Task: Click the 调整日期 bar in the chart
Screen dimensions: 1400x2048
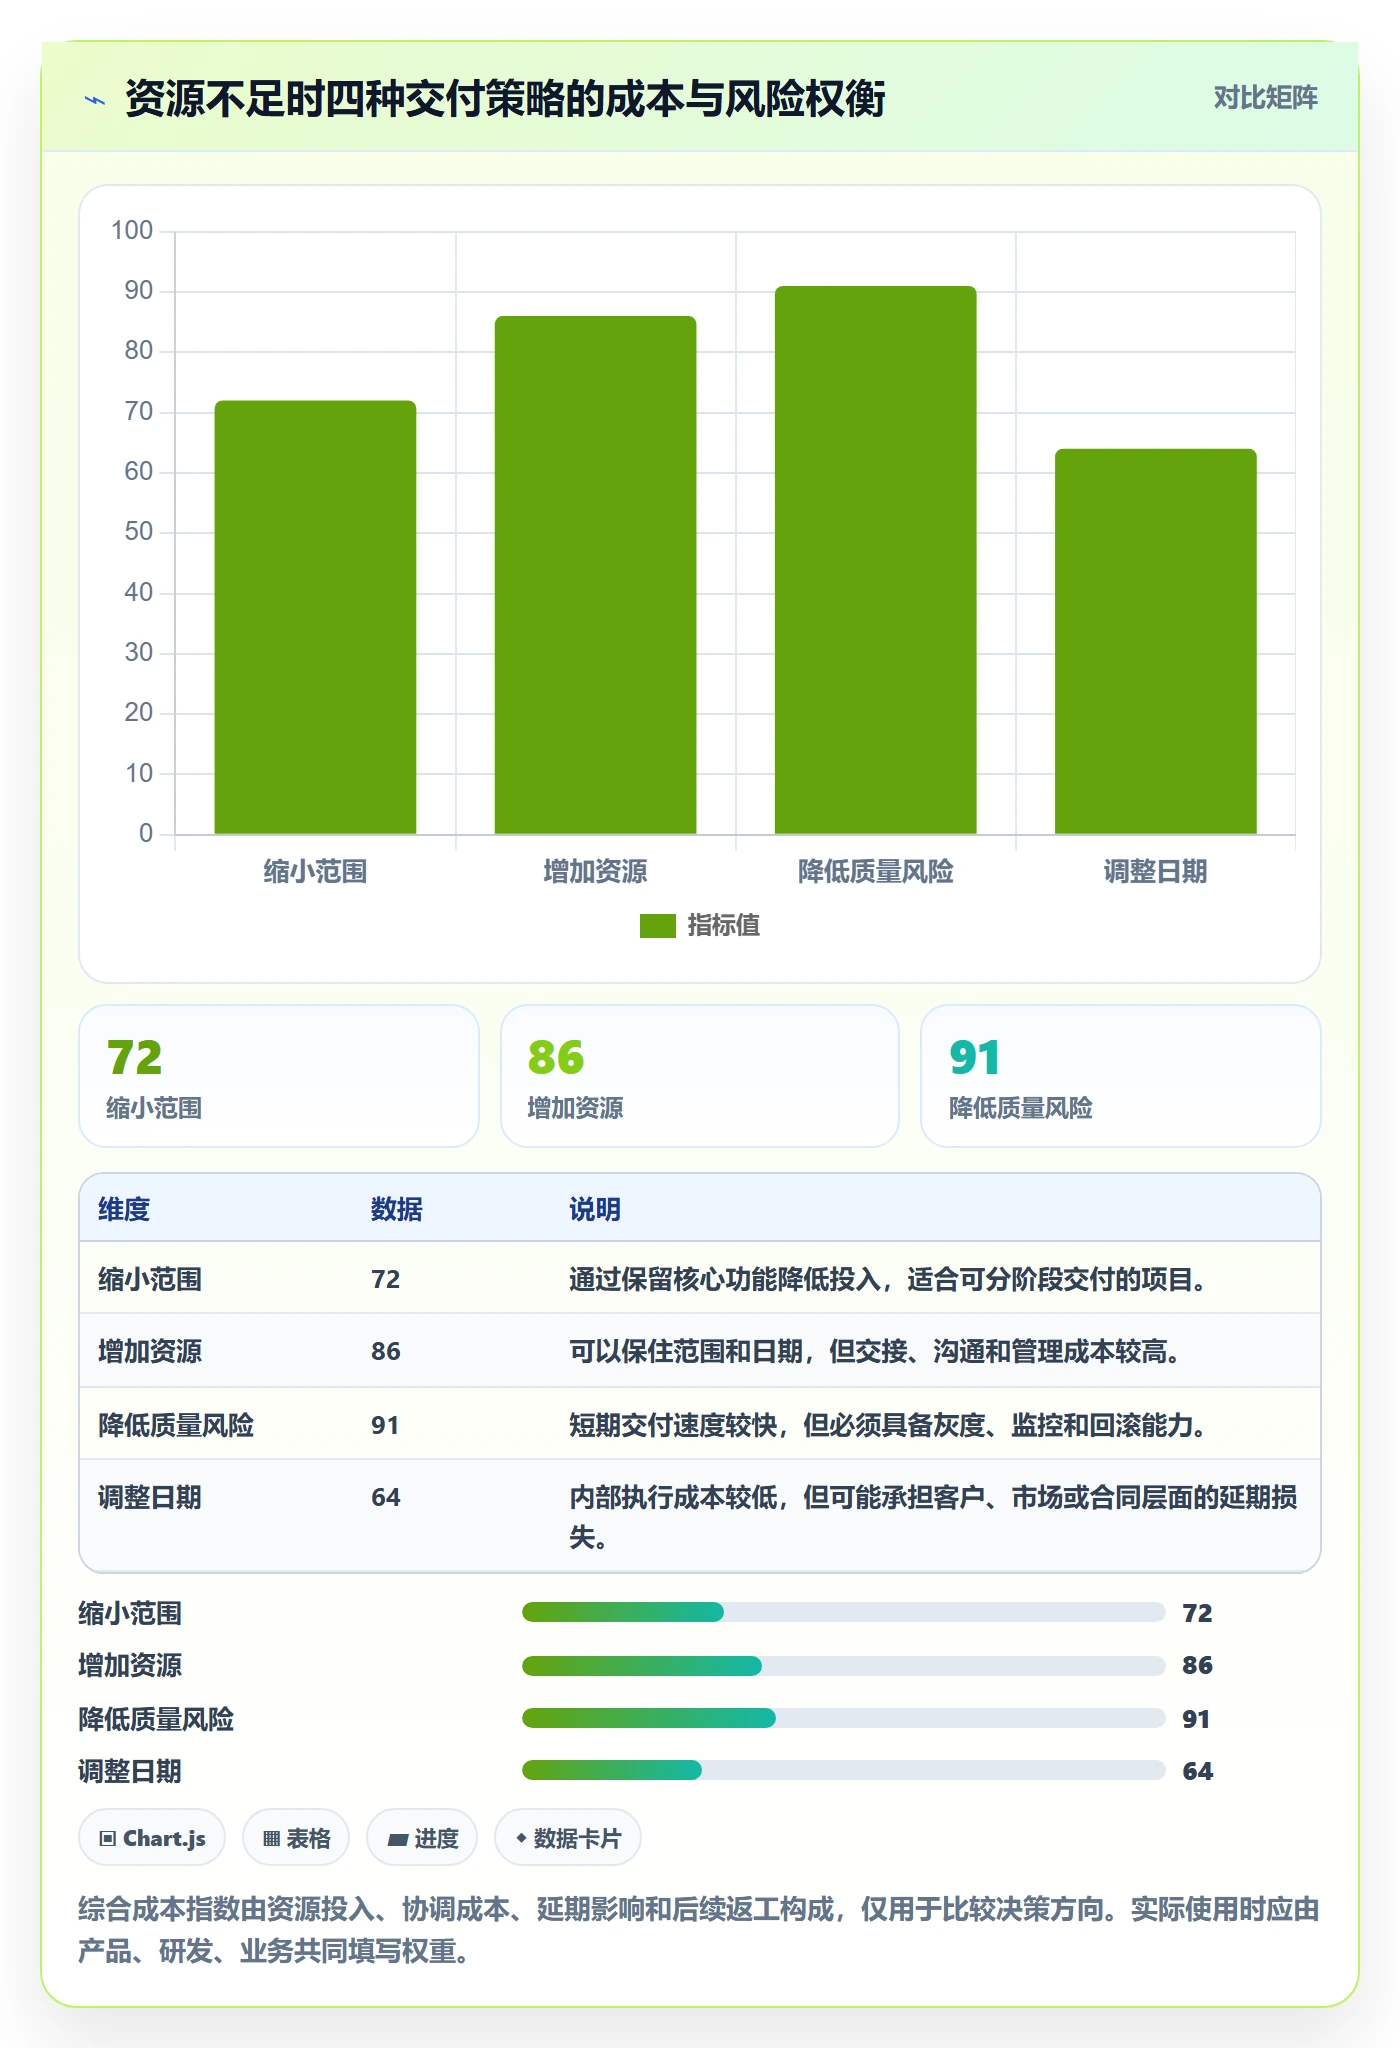Action: pyautogui.click(x=1155, y=641)
